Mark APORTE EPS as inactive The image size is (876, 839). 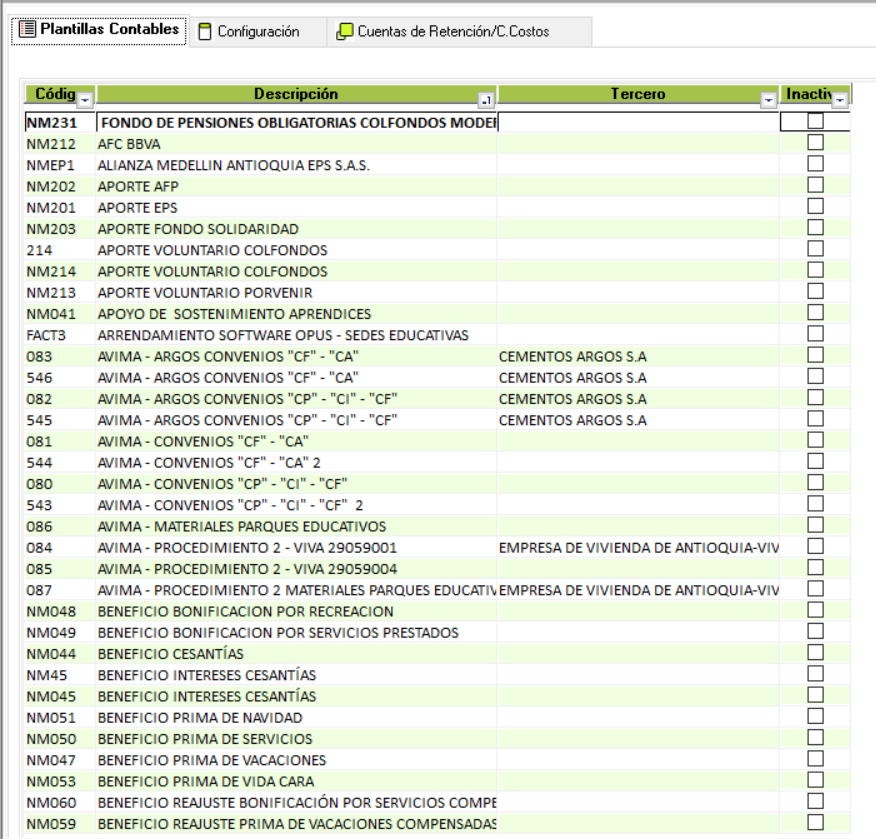(x=815, y=206)
